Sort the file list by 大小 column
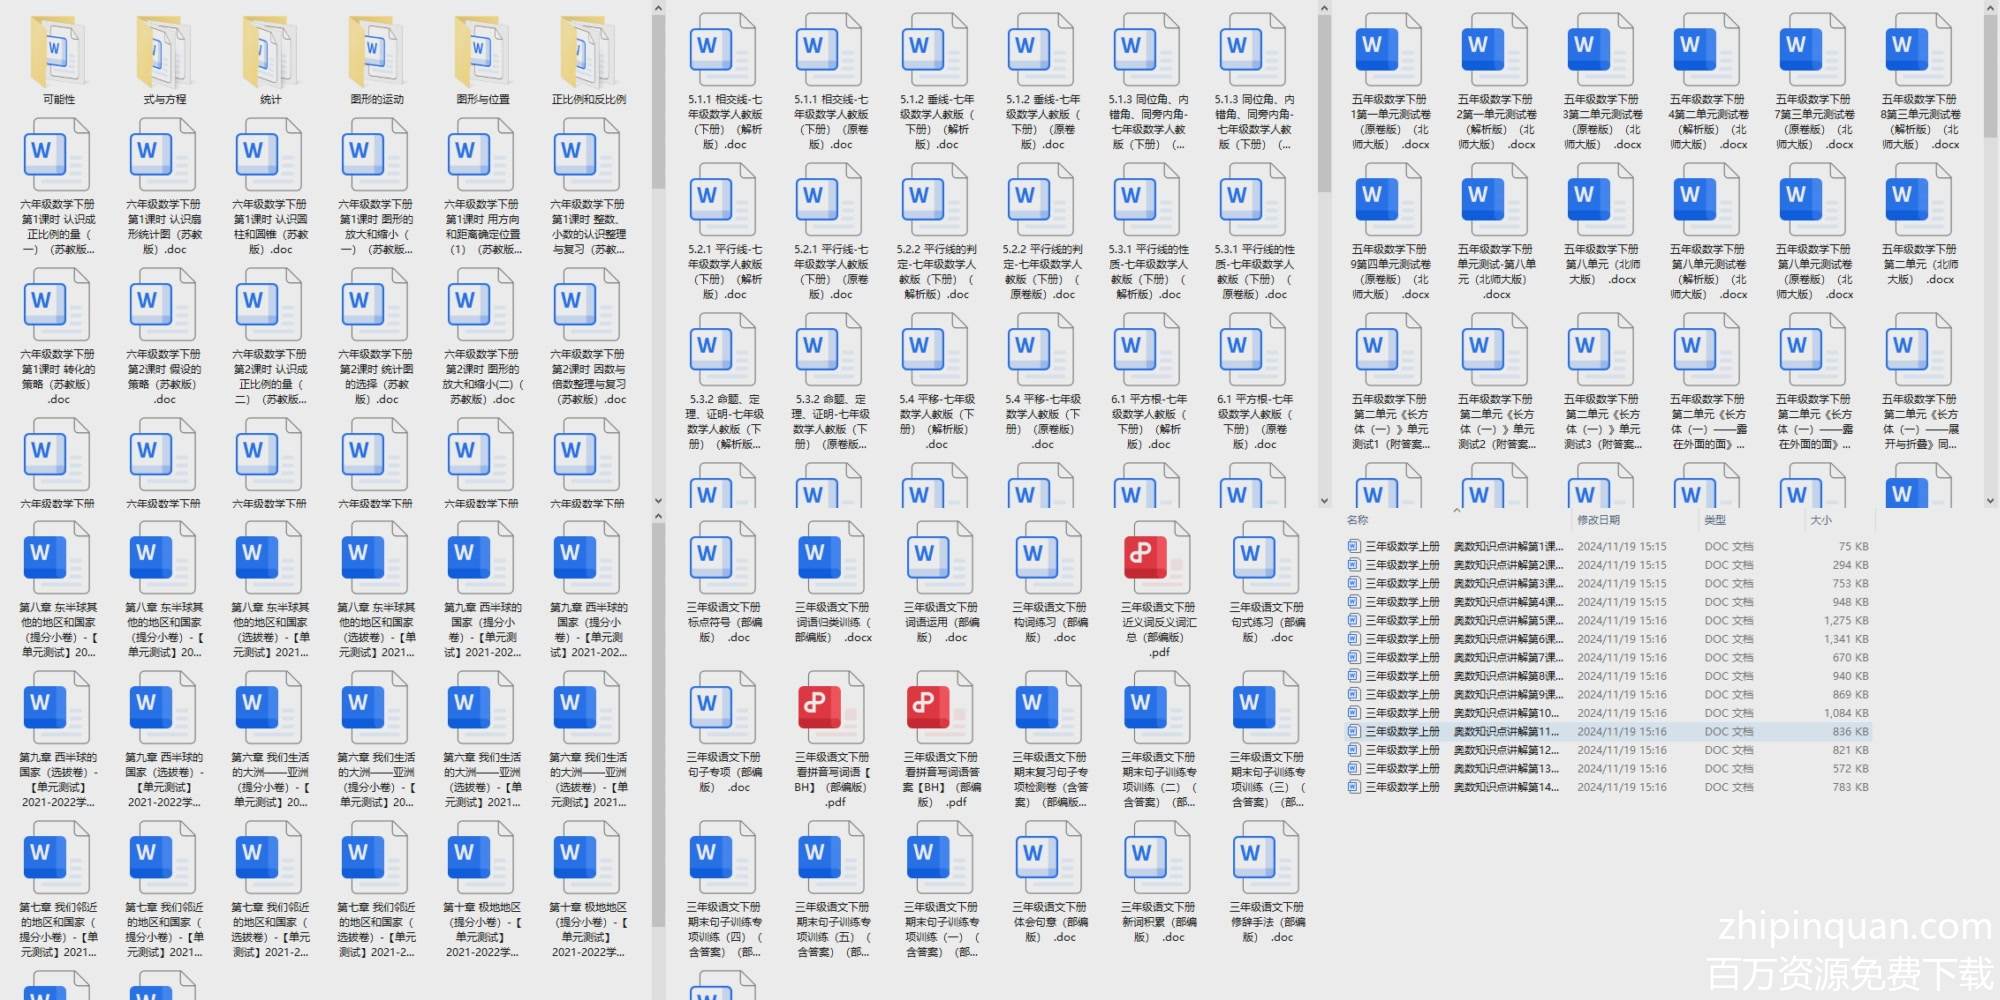The image size is (2000, 1000). coord(1821,520)
